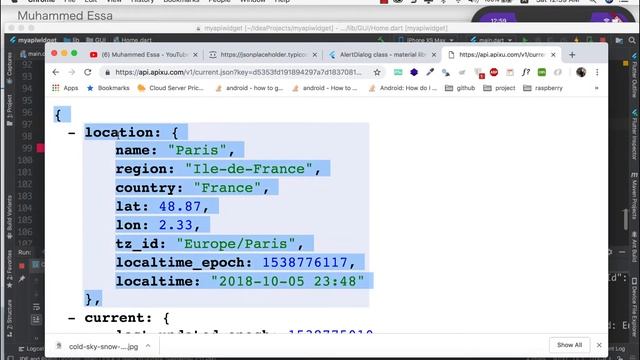Viewport: 640px width, 360px height.
Task: Close the AlertDialog class tab
Action: click(433, 54)
